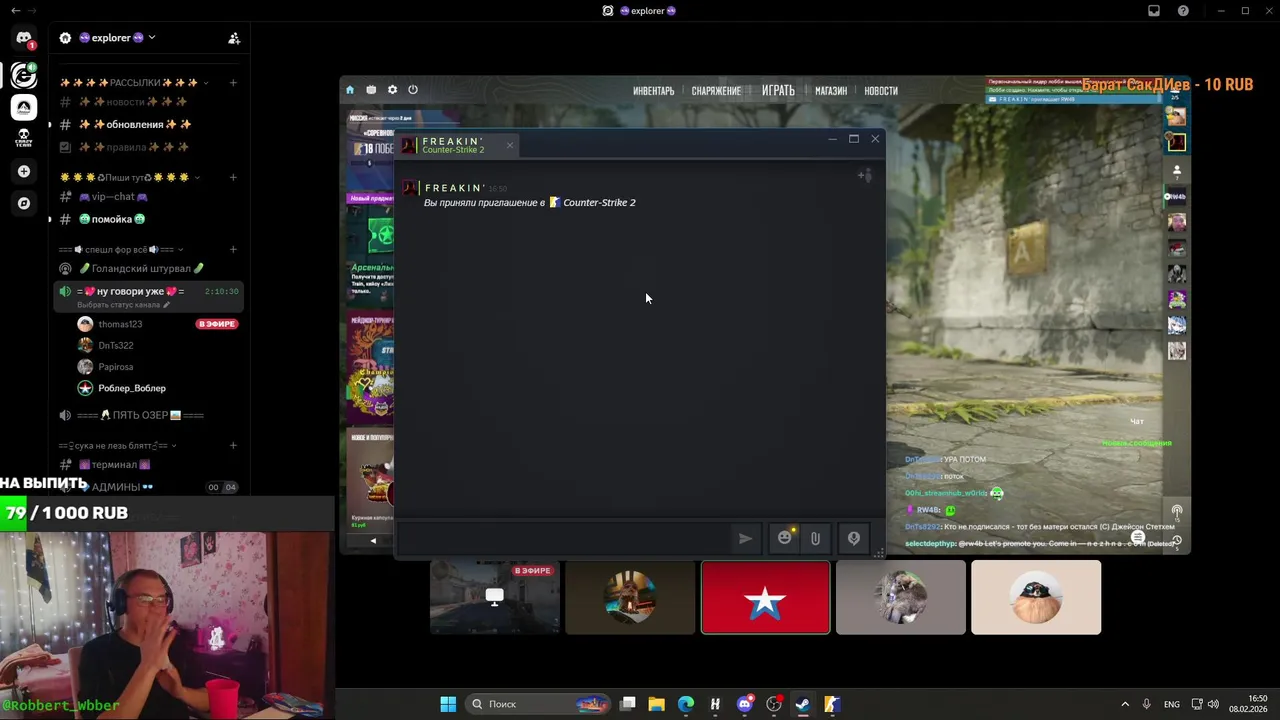This screenshot has height=720, width=1280.
Task: Click add friend to chat icon
Action: pyautogui.click(x=865, y=176)
